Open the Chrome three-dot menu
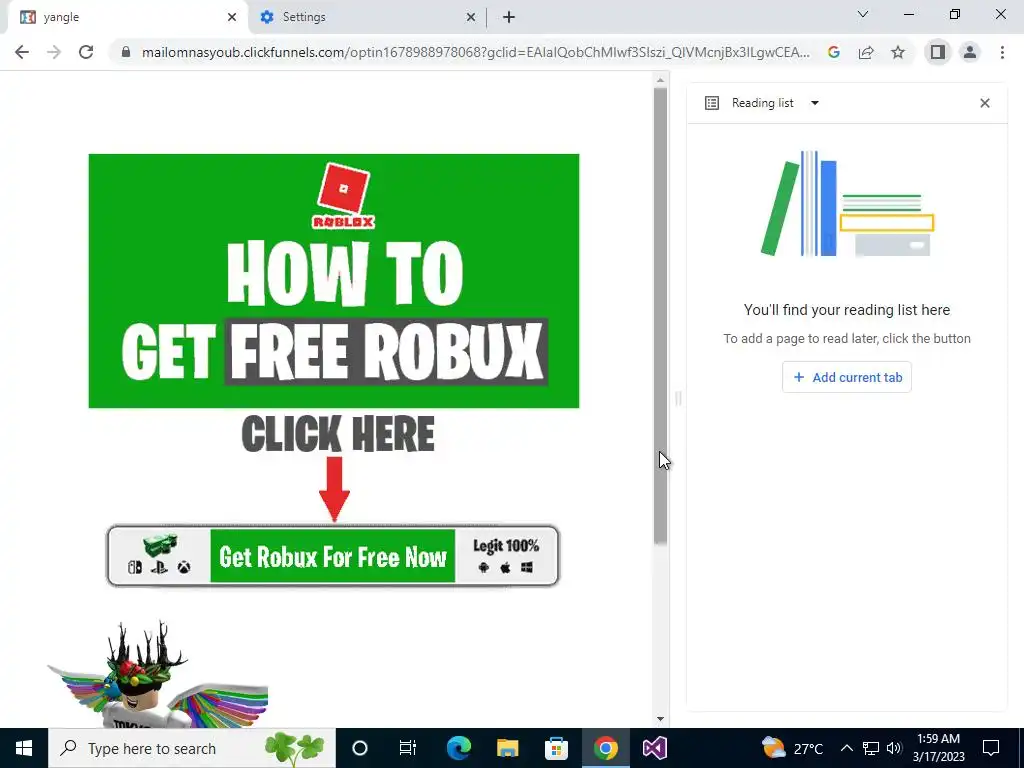 (x=1002, y=52)
